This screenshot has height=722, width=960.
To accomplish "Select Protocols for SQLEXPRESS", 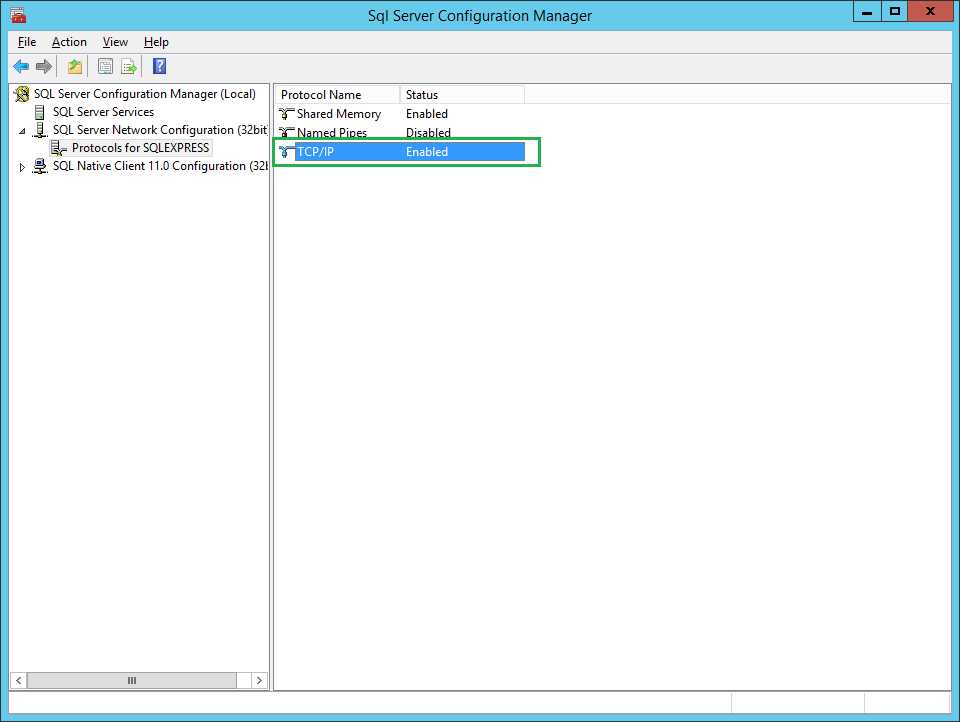I will [140, 148].
